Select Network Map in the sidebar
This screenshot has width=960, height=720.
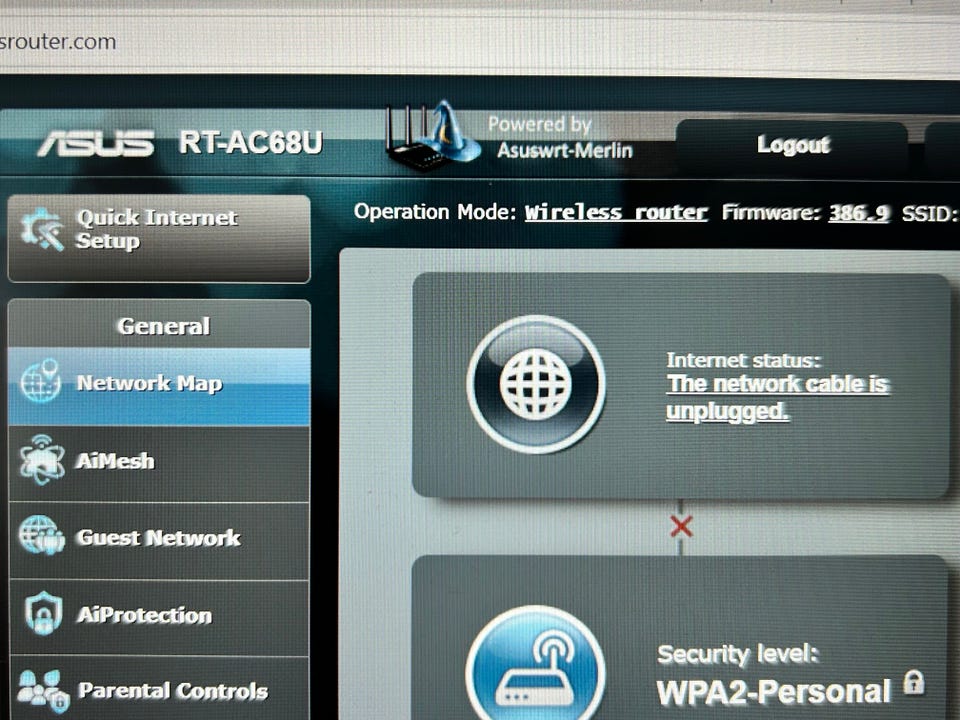[159, 386]
